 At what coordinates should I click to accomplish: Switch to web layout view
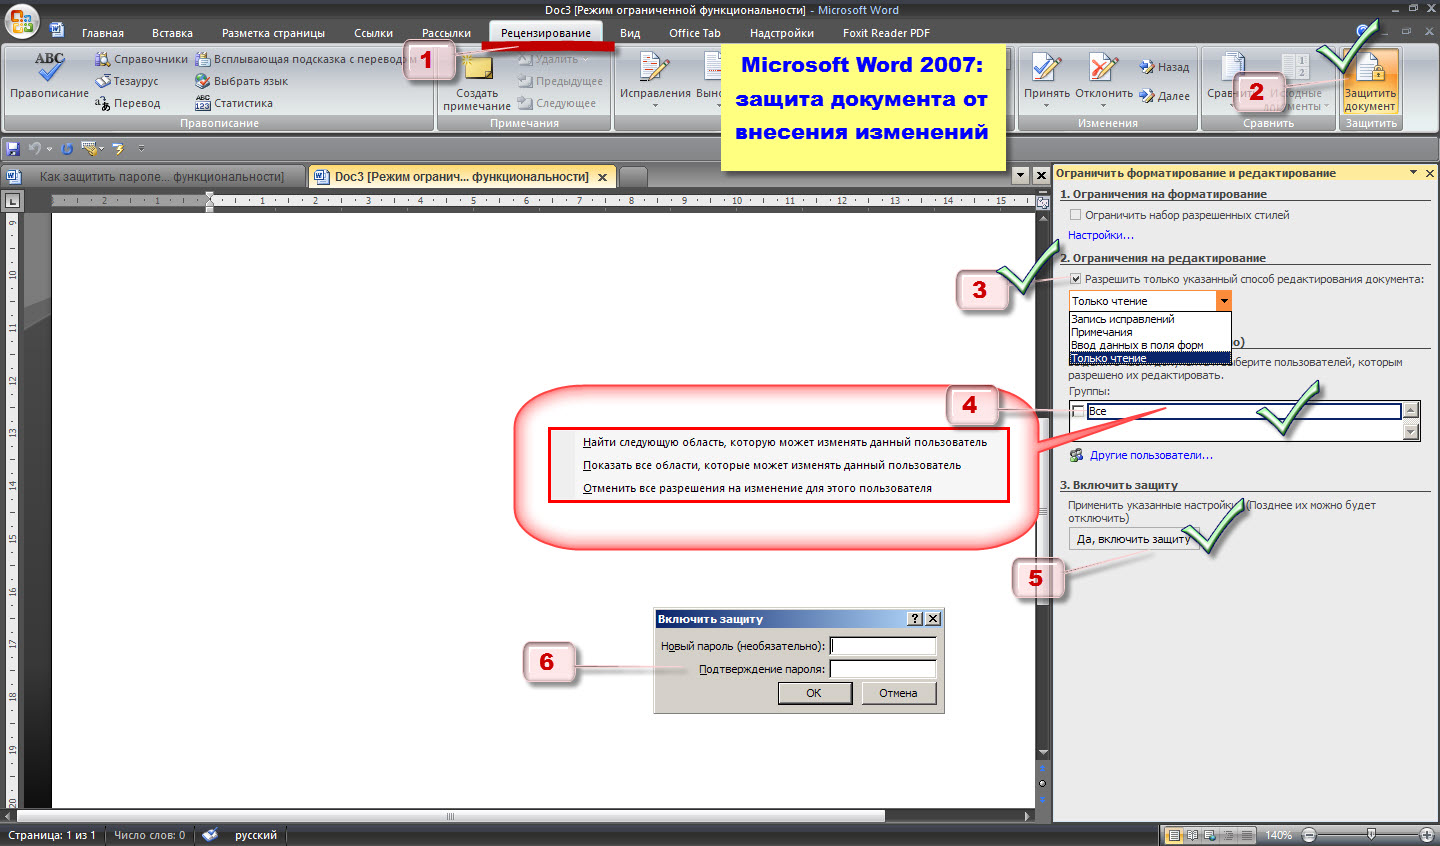(1210, 835)
